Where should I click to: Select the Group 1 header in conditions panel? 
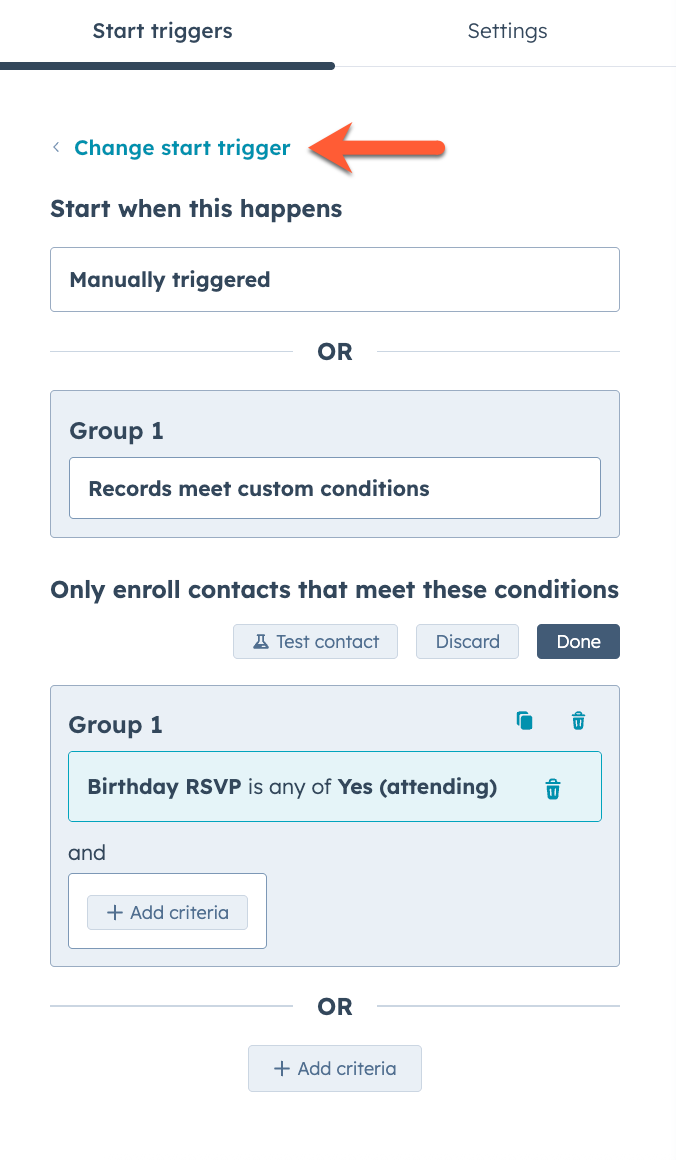coord(116,724)
